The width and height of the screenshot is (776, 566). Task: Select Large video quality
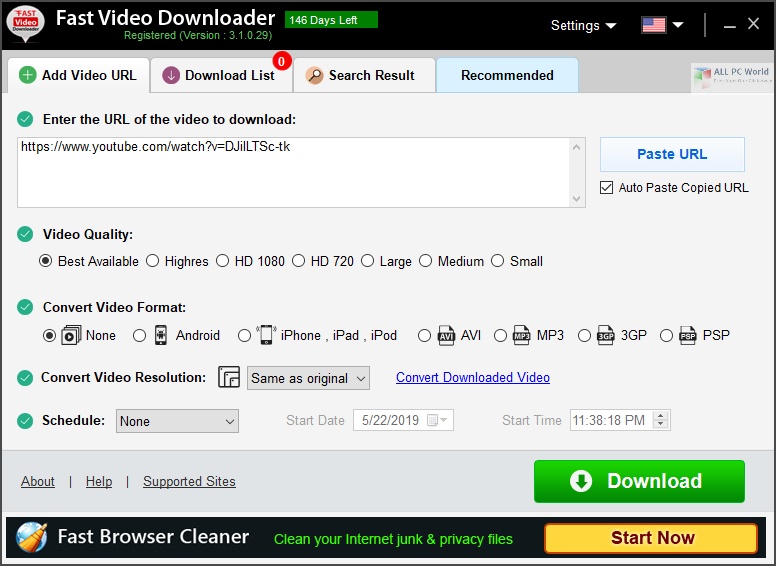(367, 261)
